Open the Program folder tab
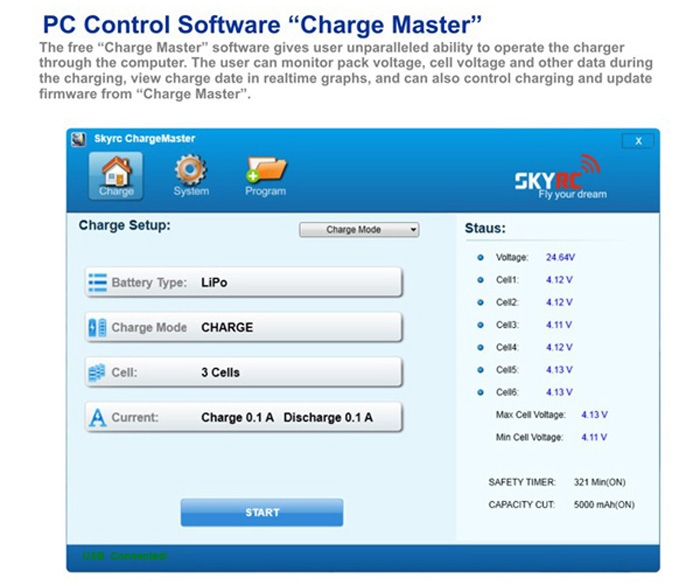This screenshot has width=700, height=585. click(x=266, y=176)
